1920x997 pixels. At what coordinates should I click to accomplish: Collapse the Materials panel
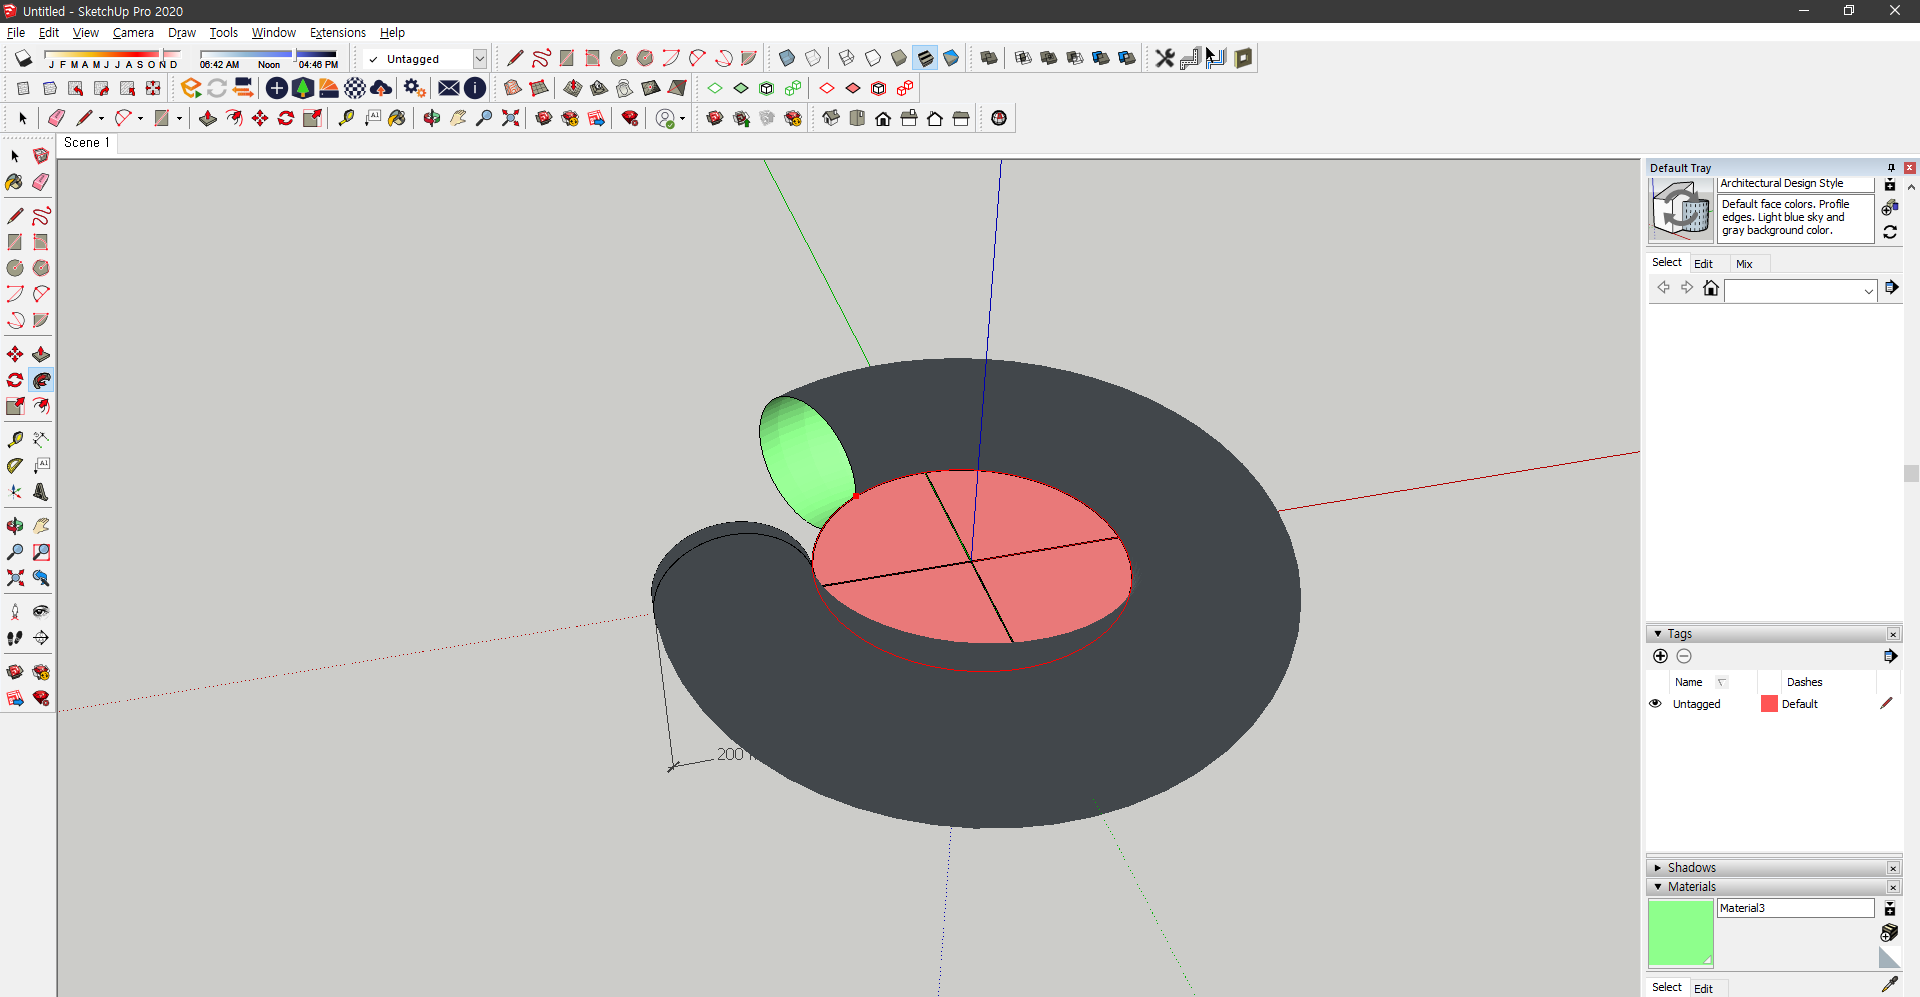[1658, 887]
